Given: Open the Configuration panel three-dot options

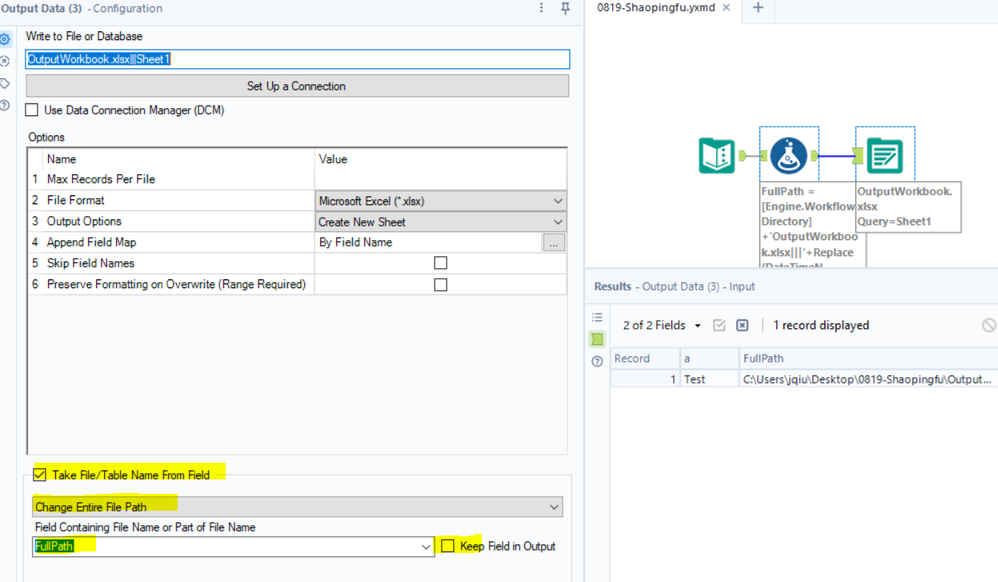Looking at the screenshot, I should coord(542,8).
